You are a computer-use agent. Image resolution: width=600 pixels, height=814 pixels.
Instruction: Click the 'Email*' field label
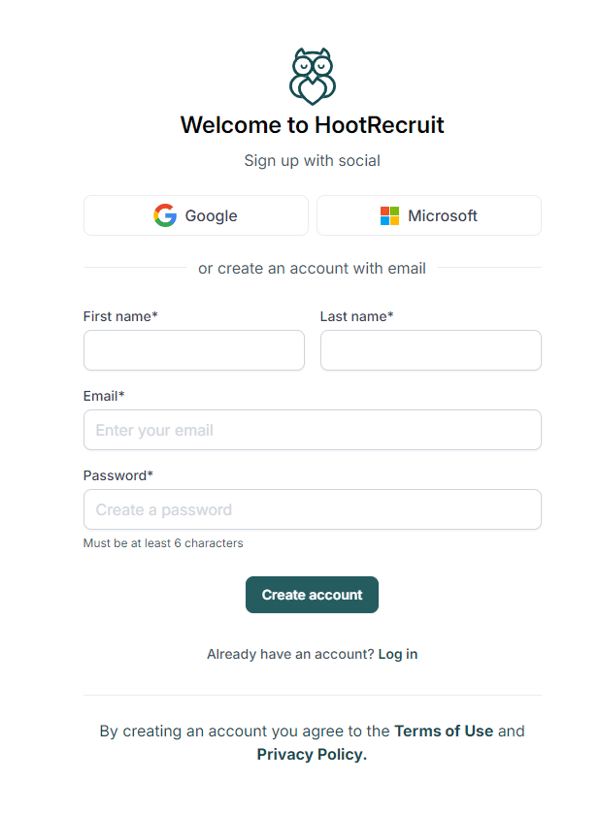click(104, 396)
